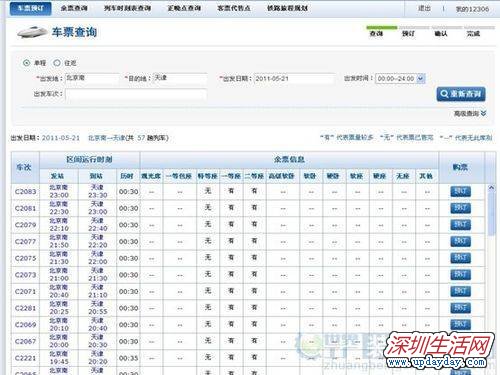Click the 出发日期 field showing 2011-05-21
This screenshot has height=375, width=500.
click(x=294, y=79)
